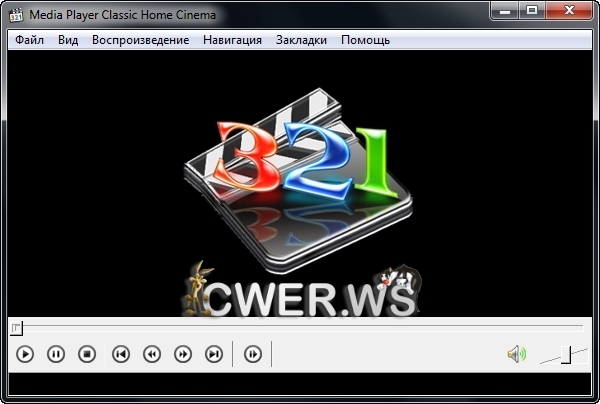Stop playback with the Stop button
This screenshot has width=600, height=404.
click(87, 354)
